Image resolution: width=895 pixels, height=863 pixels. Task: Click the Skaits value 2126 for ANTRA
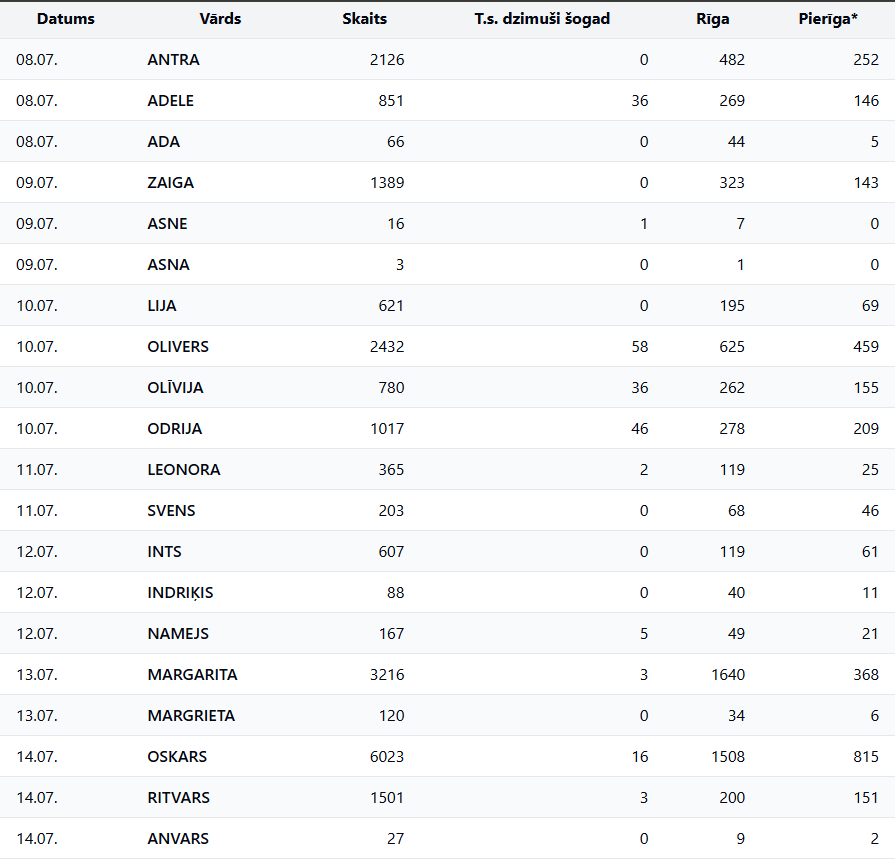(387, 59)
